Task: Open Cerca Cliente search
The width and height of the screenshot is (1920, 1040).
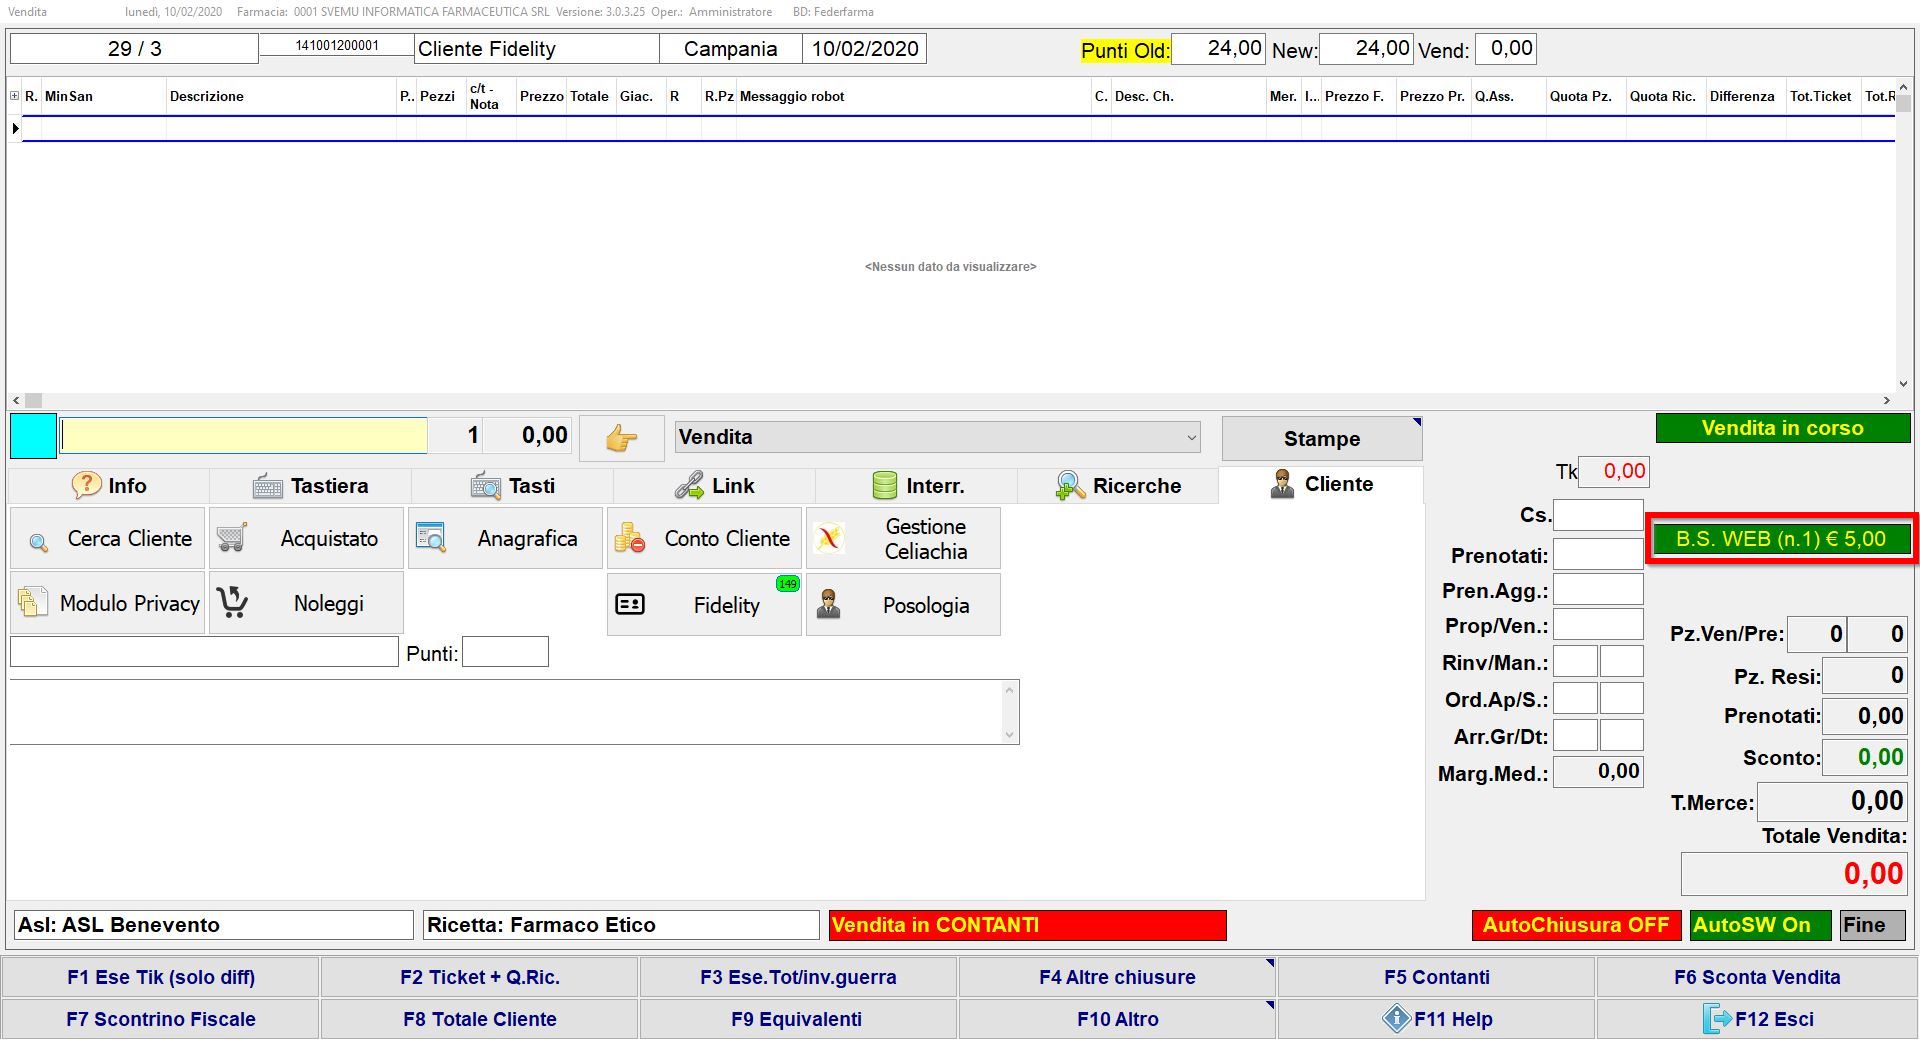Action: click(108, 539)
